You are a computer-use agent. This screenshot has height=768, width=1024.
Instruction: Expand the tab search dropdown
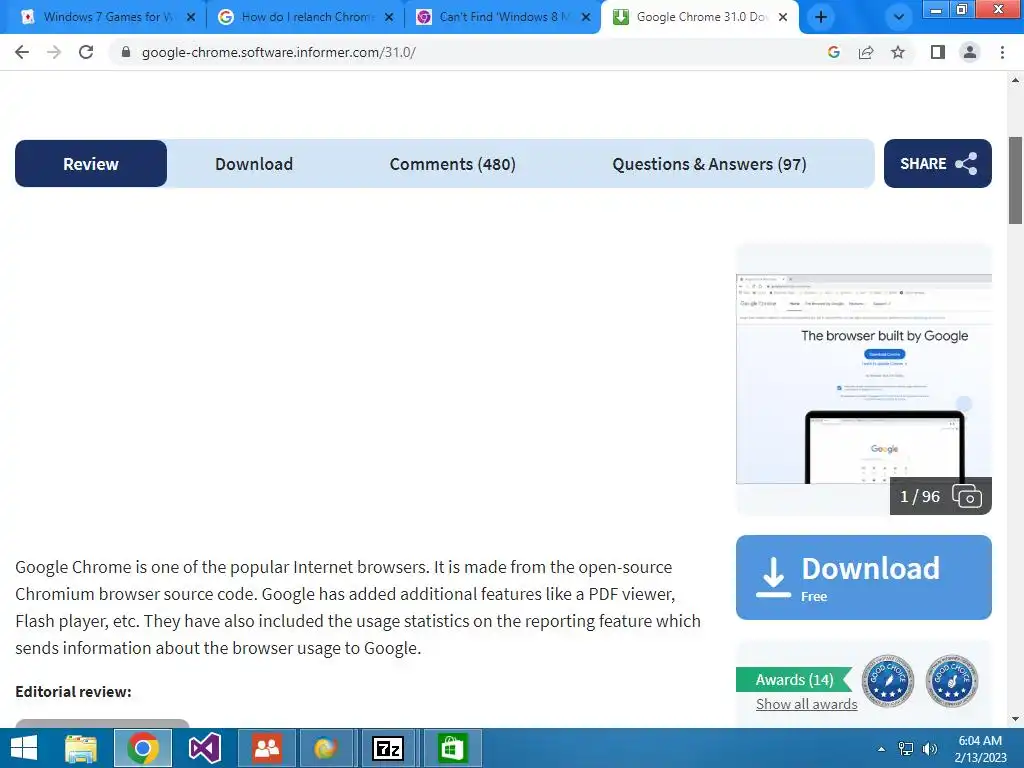coord(899,17)
